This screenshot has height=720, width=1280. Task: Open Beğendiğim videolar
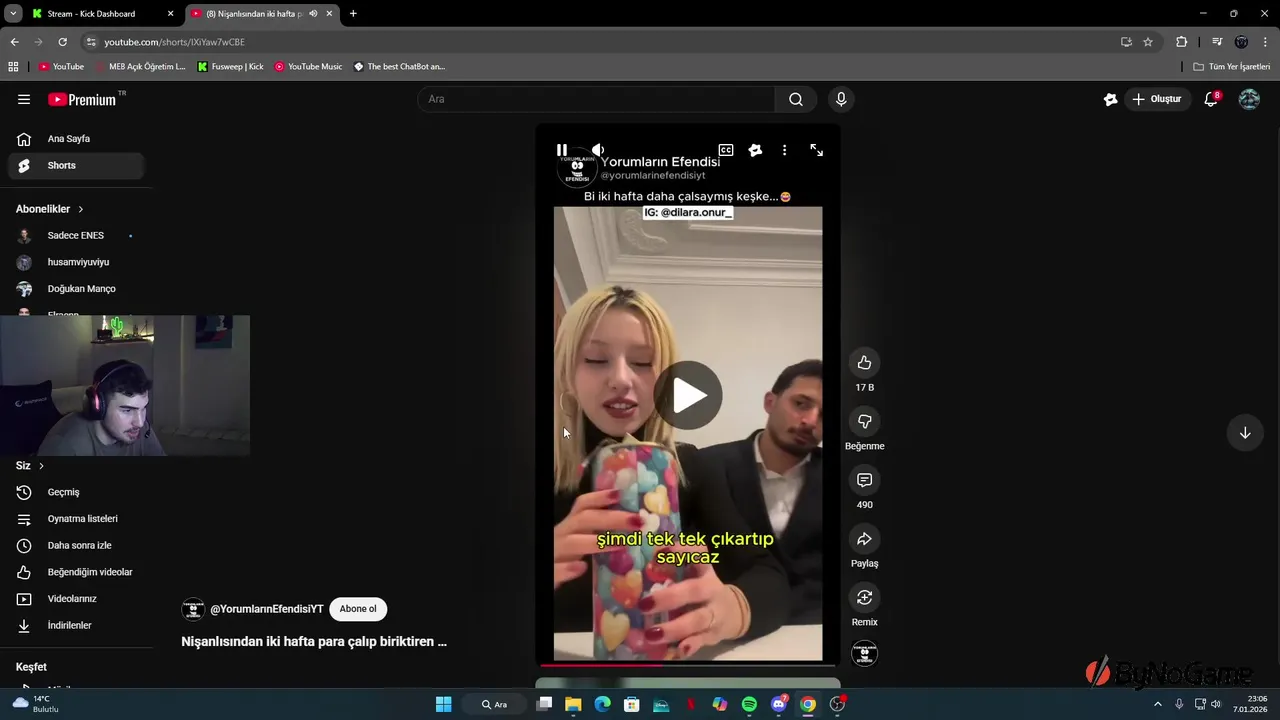tap(76, 572)
